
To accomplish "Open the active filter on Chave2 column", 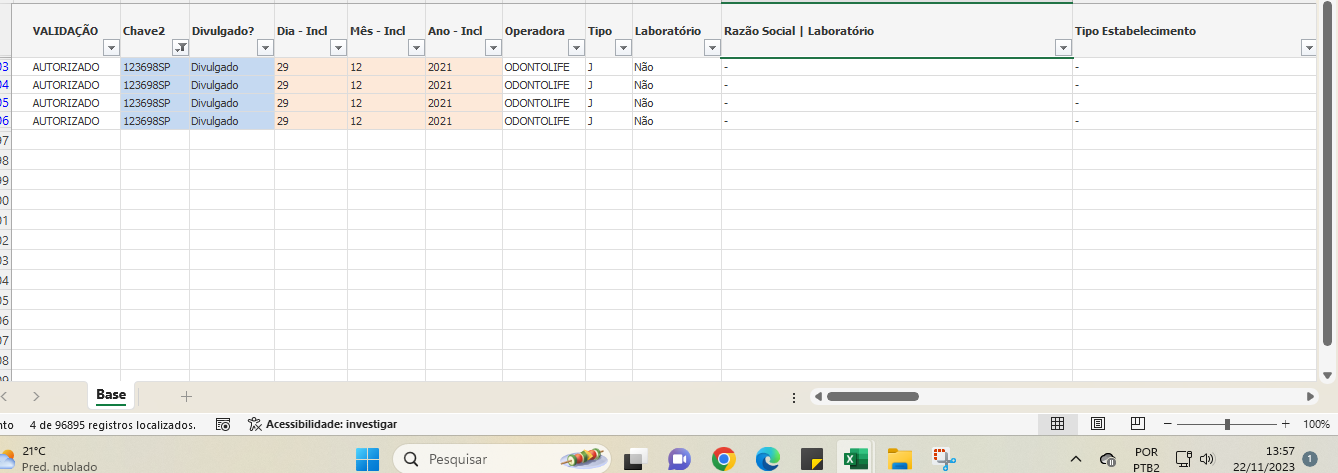I will click(x=180, y=48).
